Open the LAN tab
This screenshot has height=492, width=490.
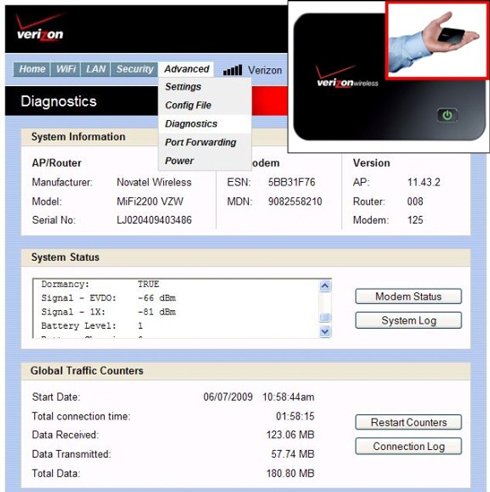click(x=96, y=69)
